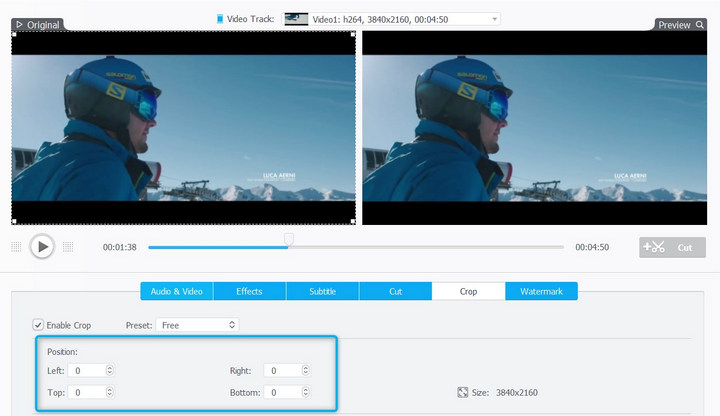
Task: Uncheck the Enable Crop checkbox
Action: [x=38, y=325]
